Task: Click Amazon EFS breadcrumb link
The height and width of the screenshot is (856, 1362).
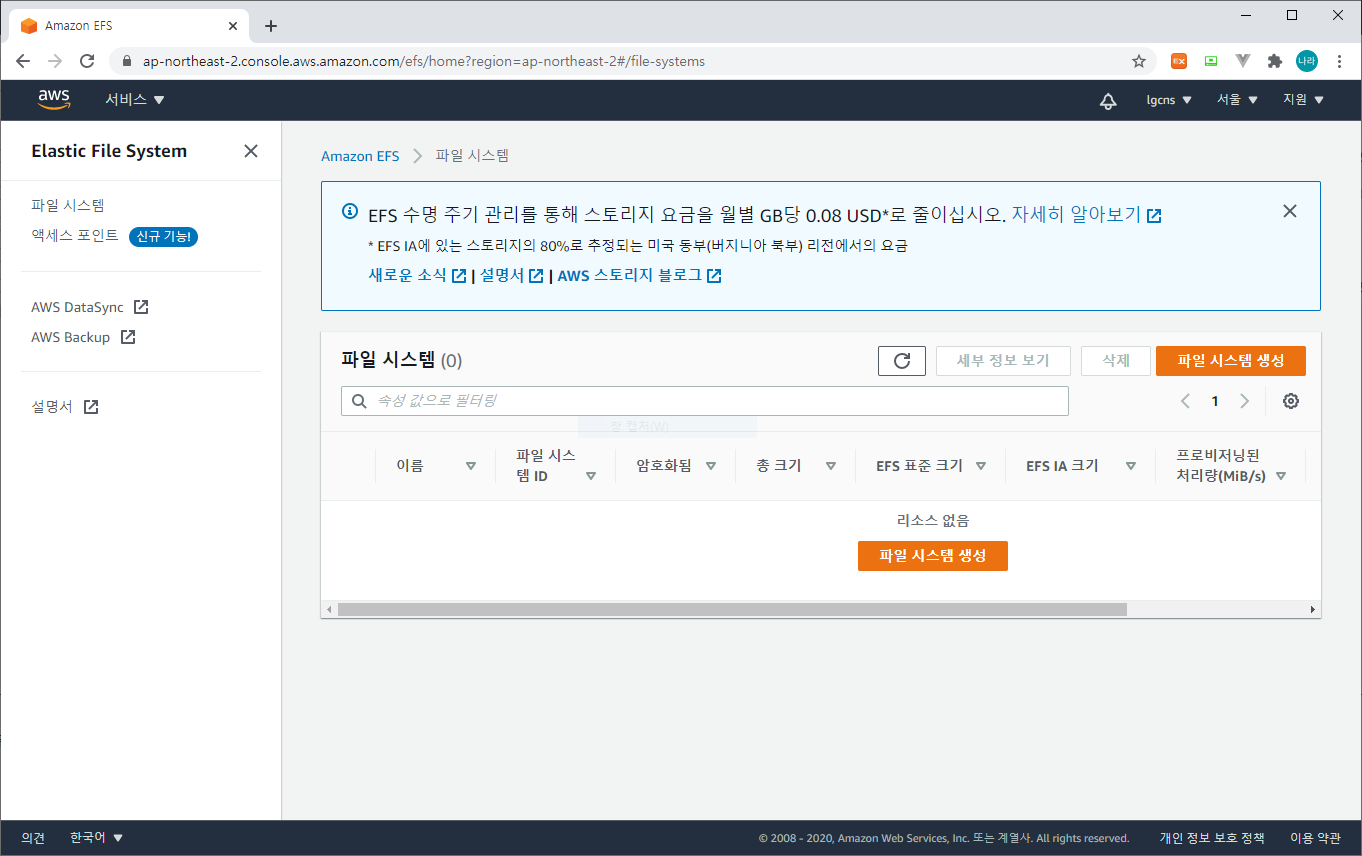Action: [360, 156]
